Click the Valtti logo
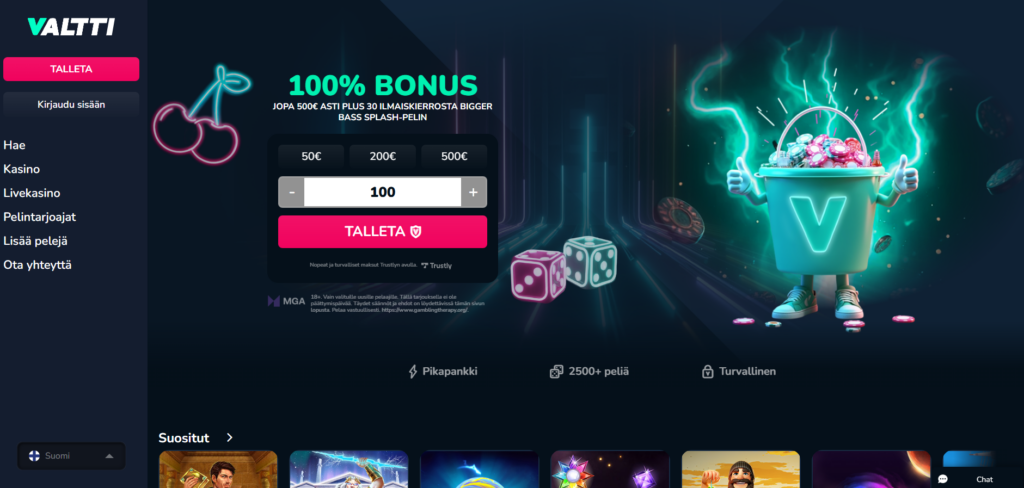The height and width of the screenshot is (488, 1024). (71, 27)
